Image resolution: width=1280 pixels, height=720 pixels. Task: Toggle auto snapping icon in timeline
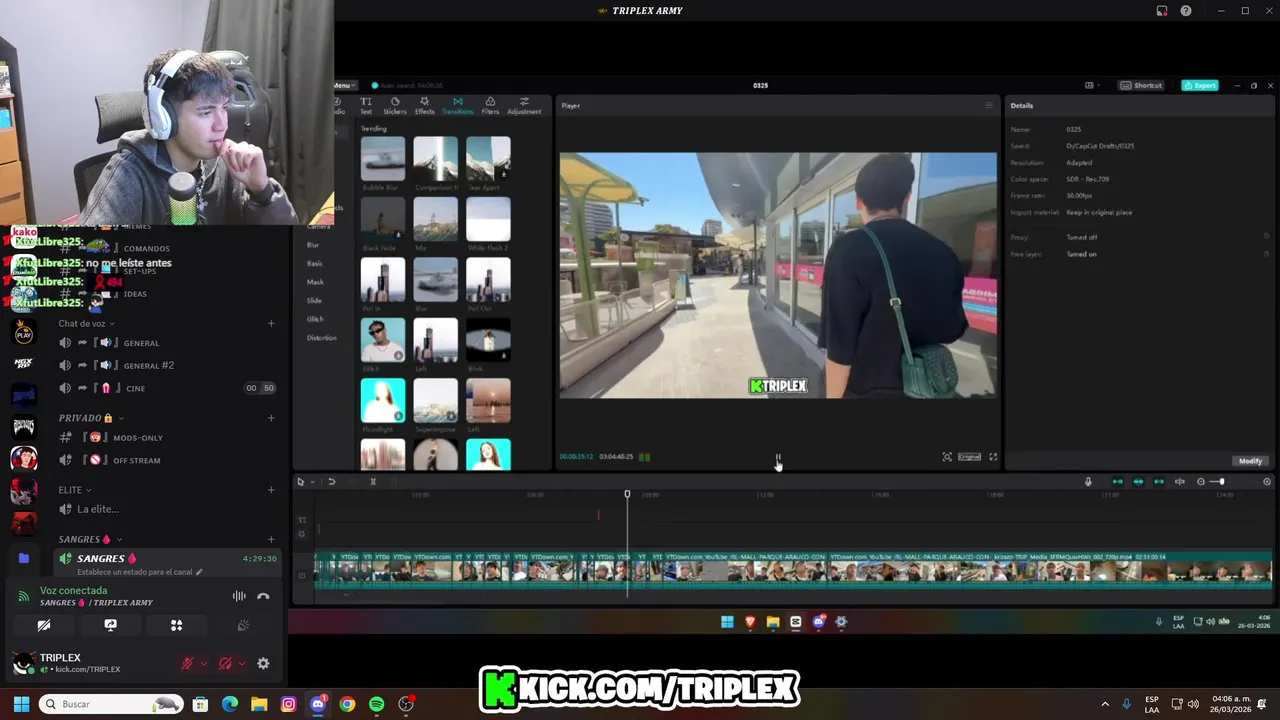pyautogui.click(x=1138, y=482)
